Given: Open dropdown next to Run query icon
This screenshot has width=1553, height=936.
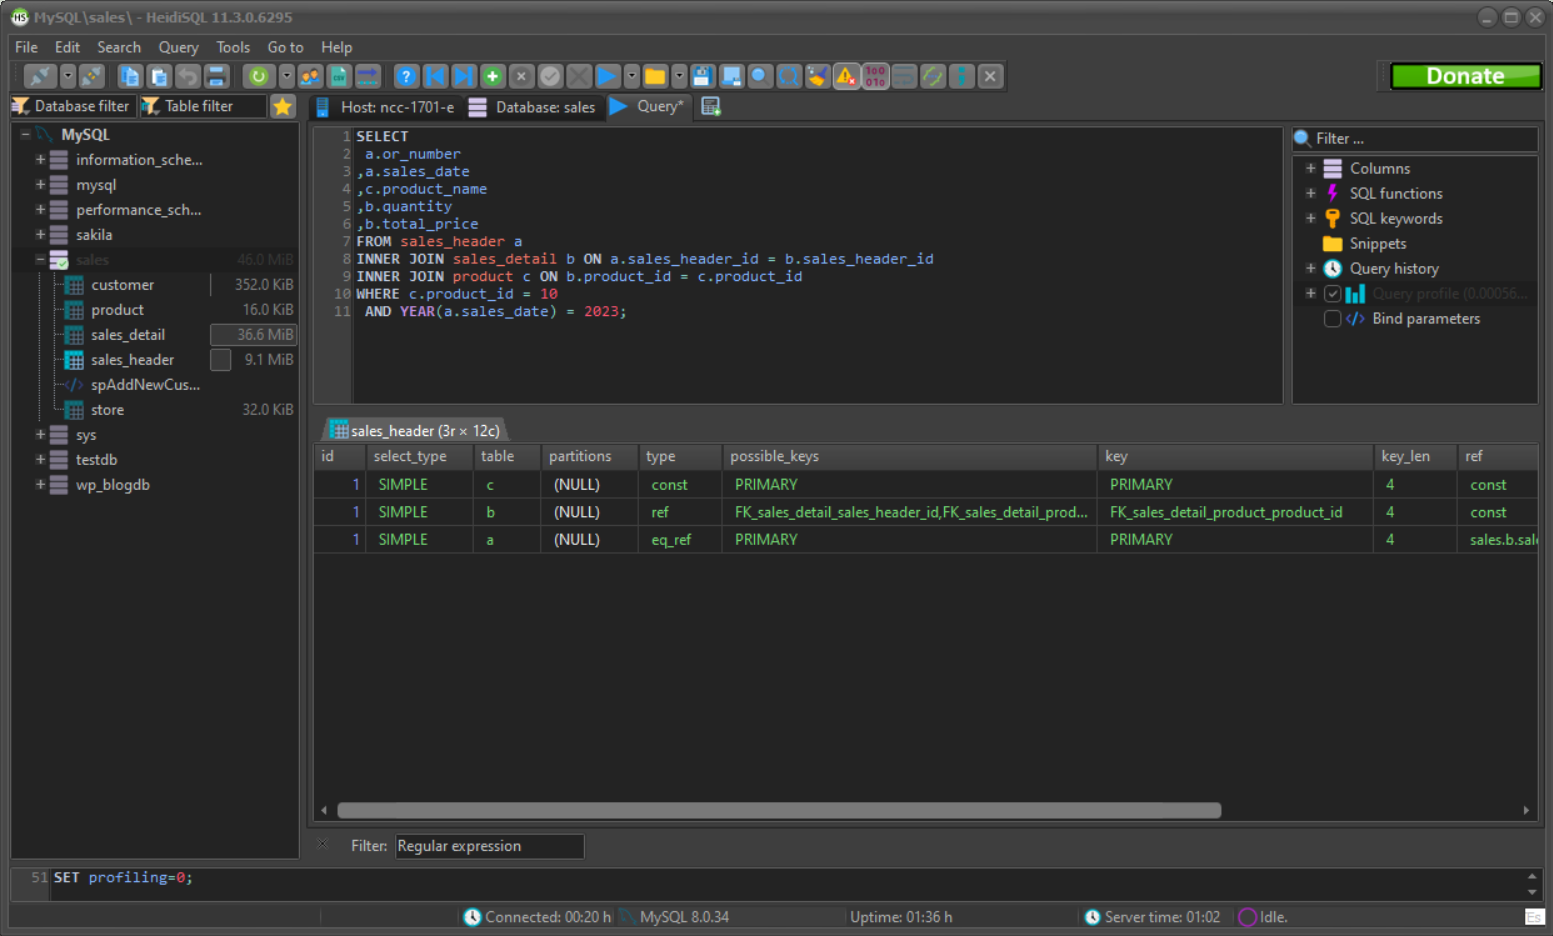Looking at the screenshot, I should click(631, 76).
